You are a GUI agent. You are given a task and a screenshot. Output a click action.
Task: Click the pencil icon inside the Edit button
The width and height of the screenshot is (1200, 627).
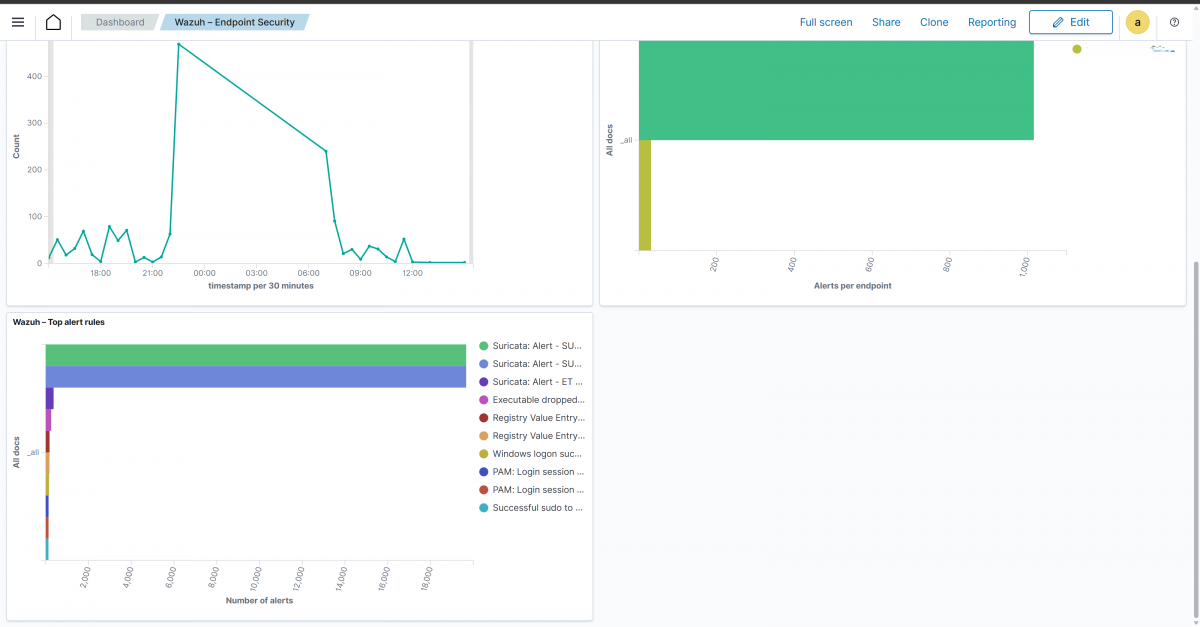point(1055,22)
